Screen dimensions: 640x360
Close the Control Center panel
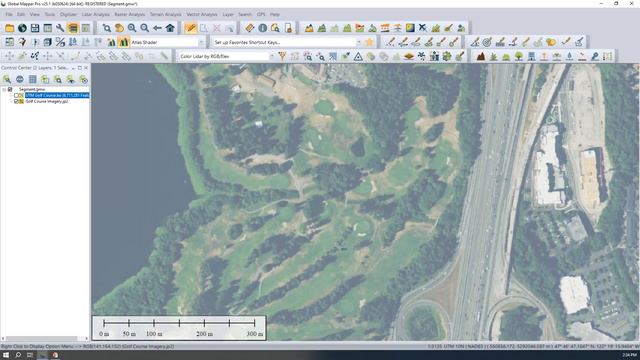(86, 68)
